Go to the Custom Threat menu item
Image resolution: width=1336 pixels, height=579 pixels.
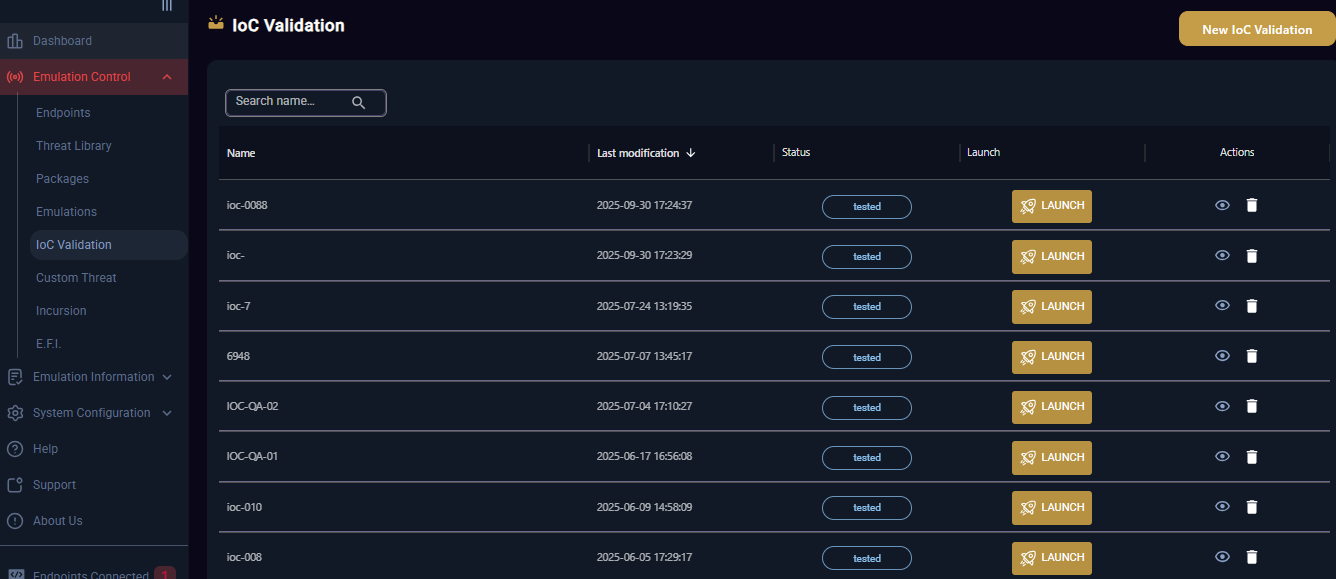(76, 278)
